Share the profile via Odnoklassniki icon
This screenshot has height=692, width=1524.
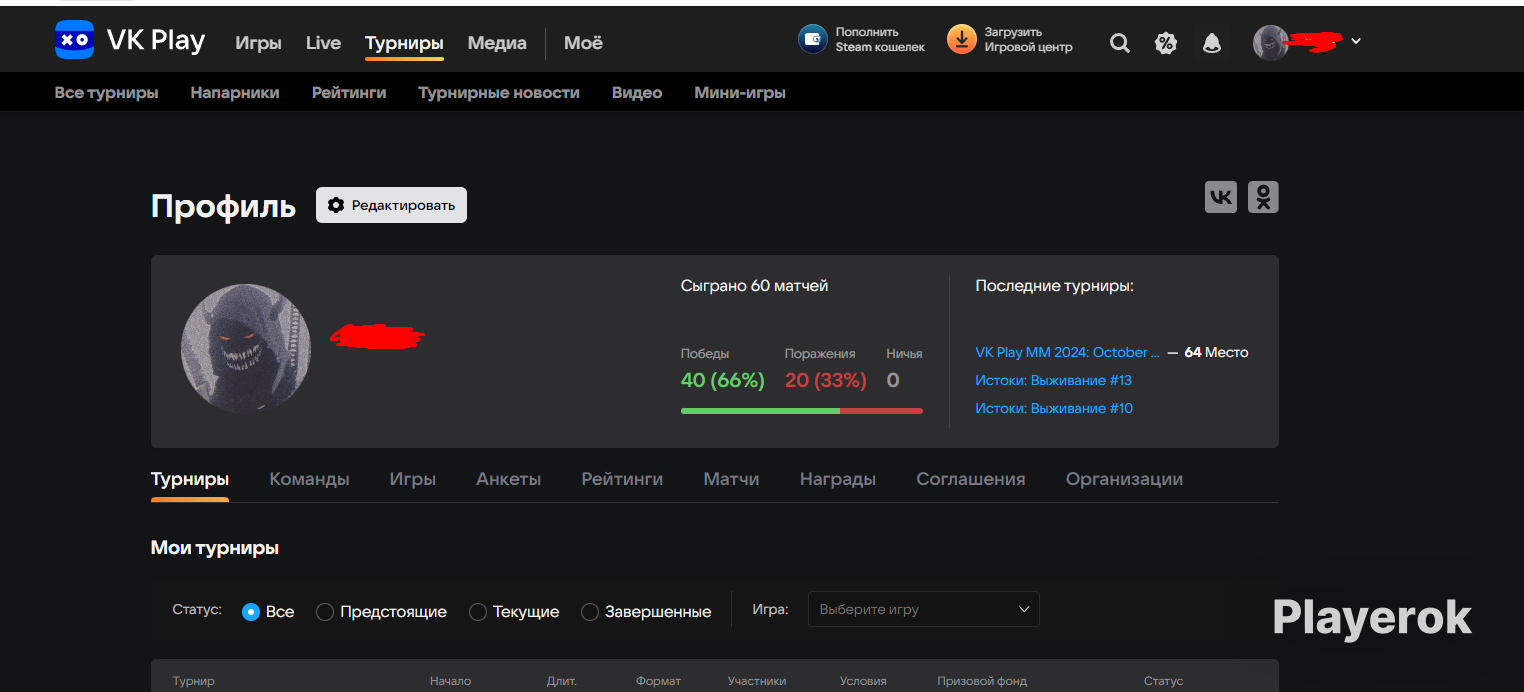coord(1263,197)
